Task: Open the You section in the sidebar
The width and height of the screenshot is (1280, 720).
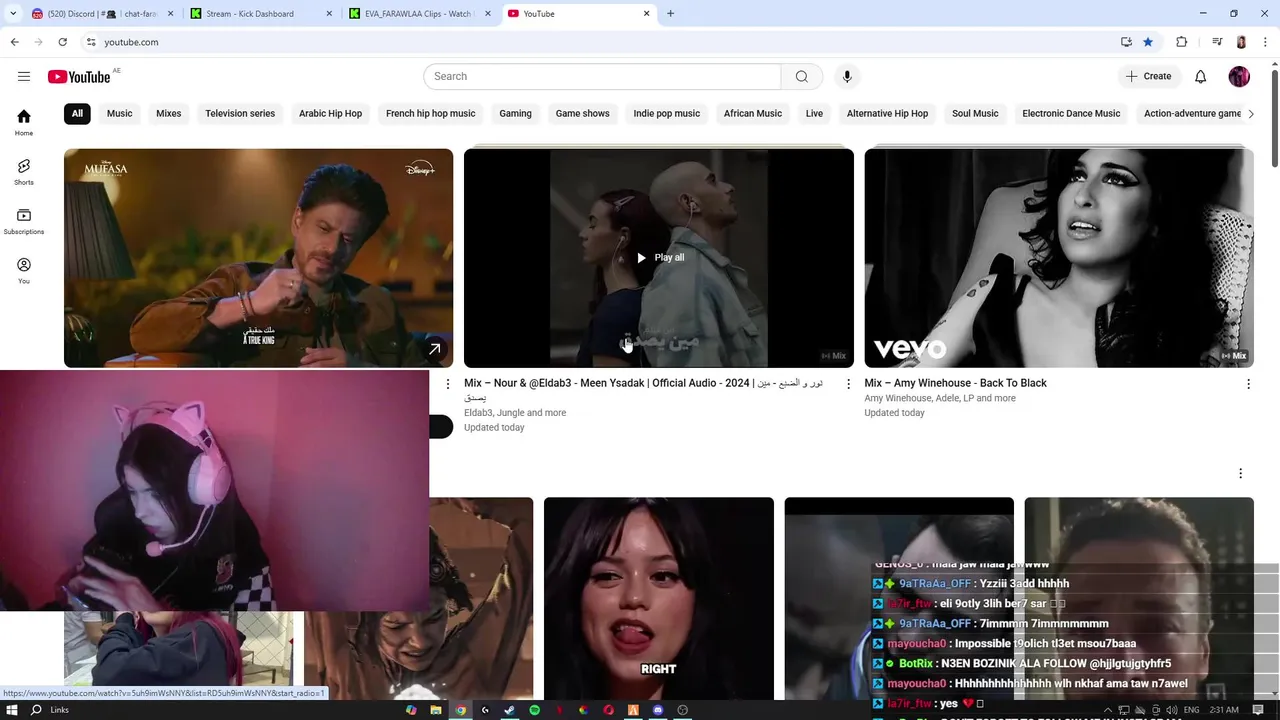Action: click(x=24, y=270)
